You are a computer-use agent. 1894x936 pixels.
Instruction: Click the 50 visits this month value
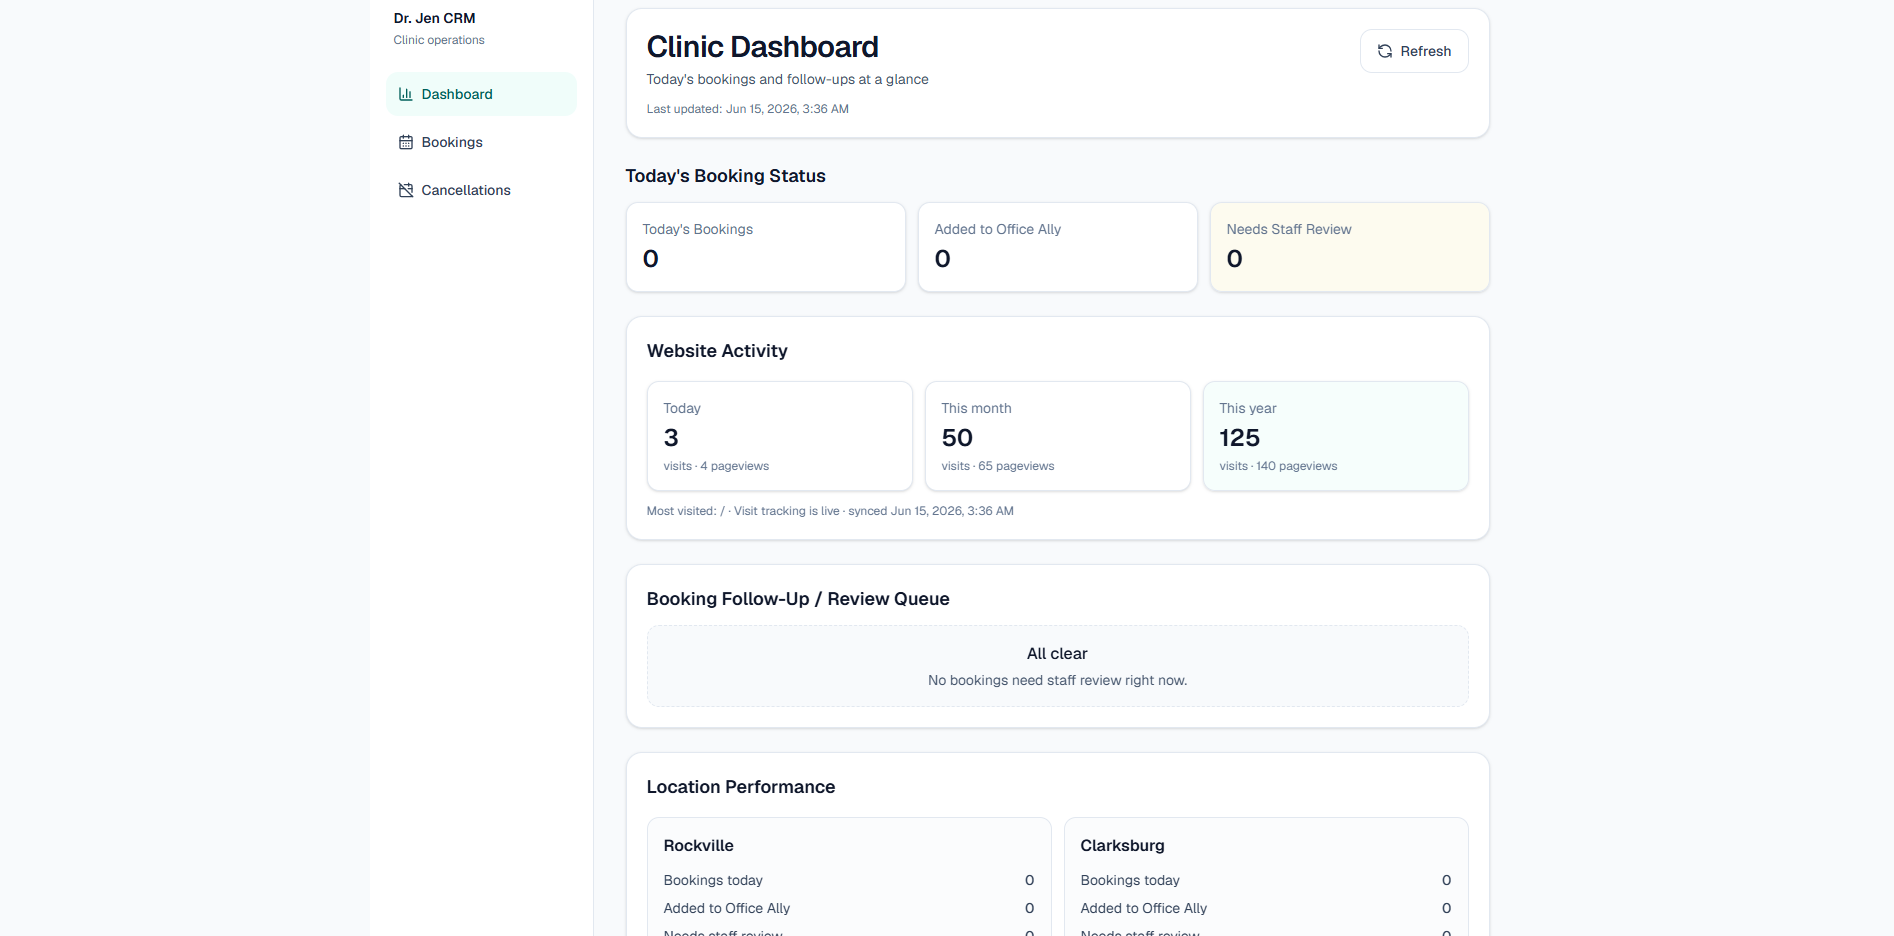click(957, 438)
